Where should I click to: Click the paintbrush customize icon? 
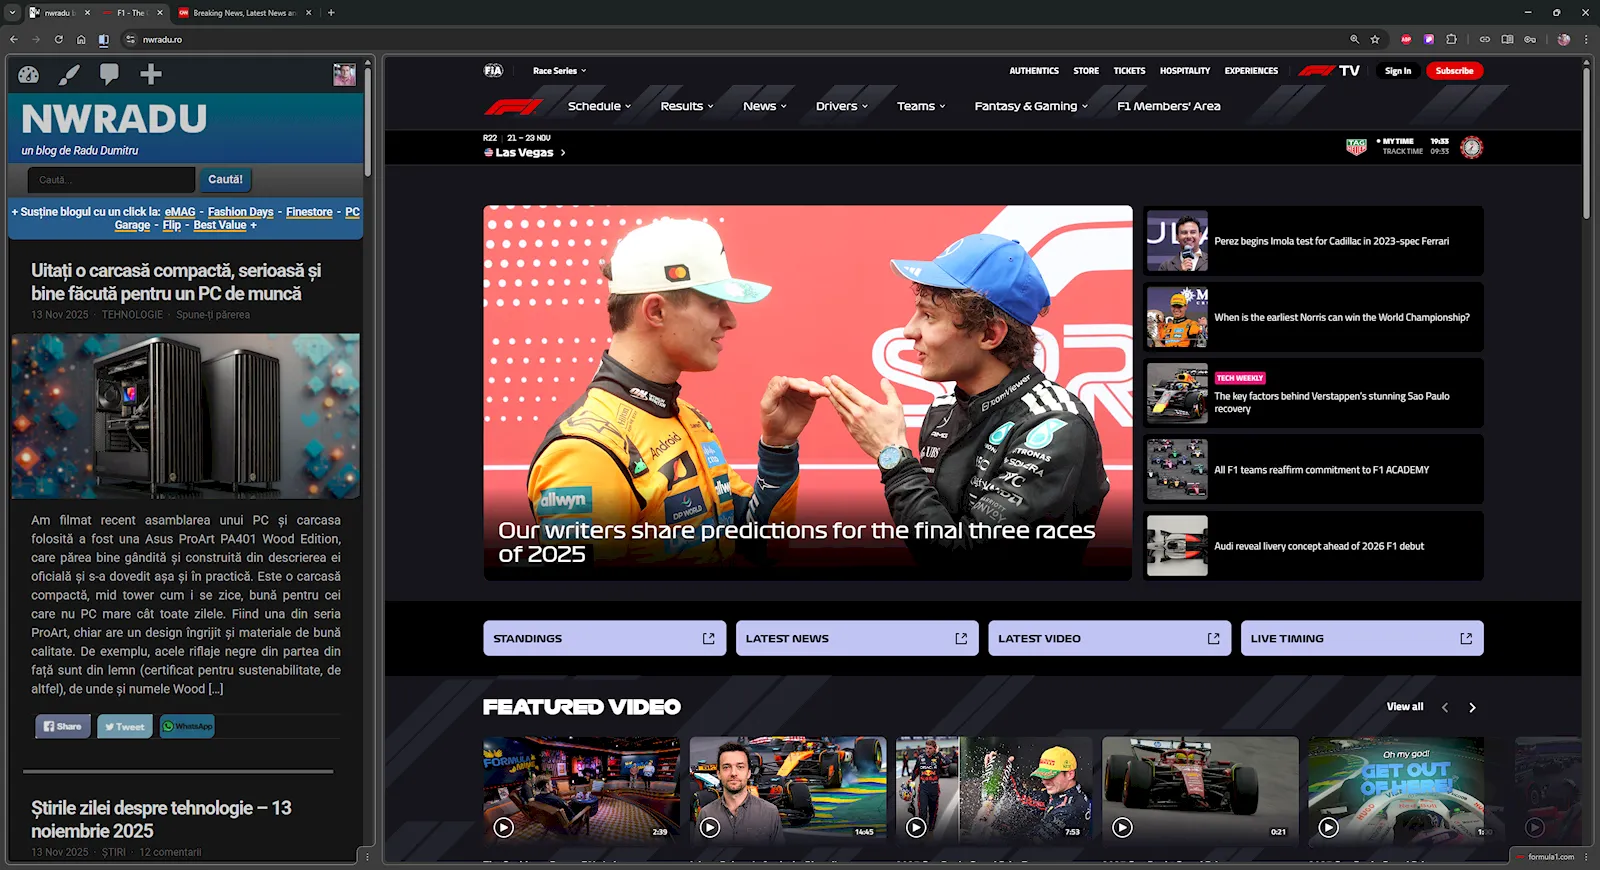tap(69, 75)
